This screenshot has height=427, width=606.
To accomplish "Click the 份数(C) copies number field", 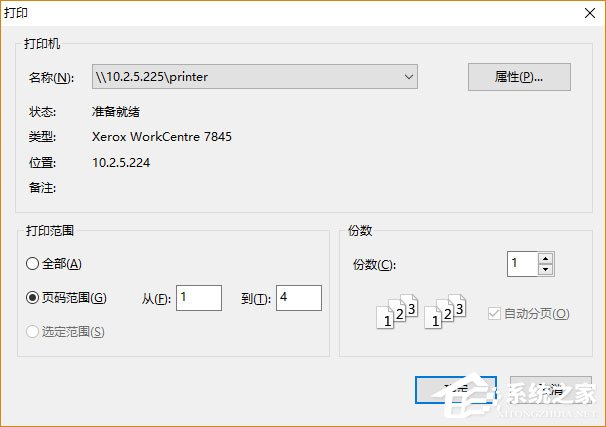I will (x=523, y=264).
